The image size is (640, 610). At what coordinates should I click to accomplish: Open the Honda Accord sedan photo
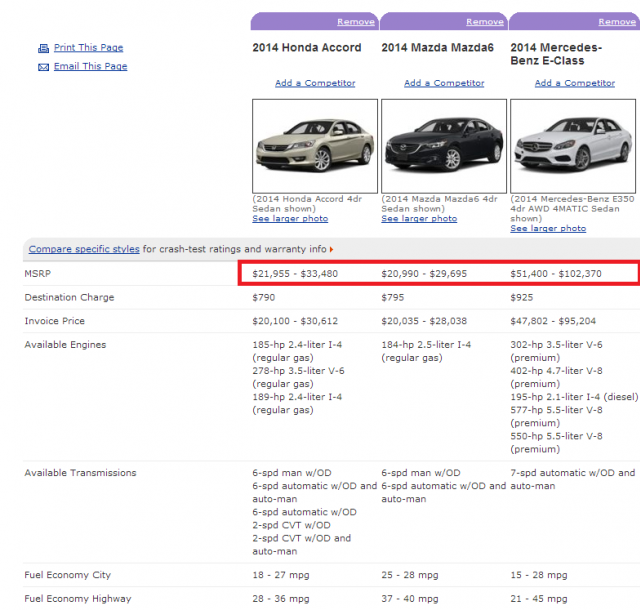[315, 146]
